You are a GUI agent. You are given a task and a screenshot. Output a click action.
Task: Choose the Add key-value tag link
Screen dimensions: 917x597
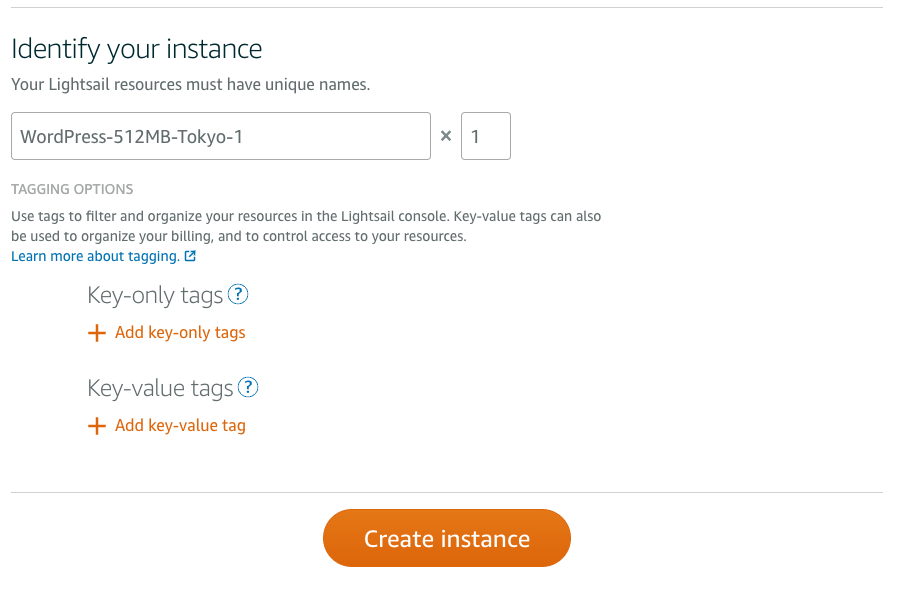(180, 426)
